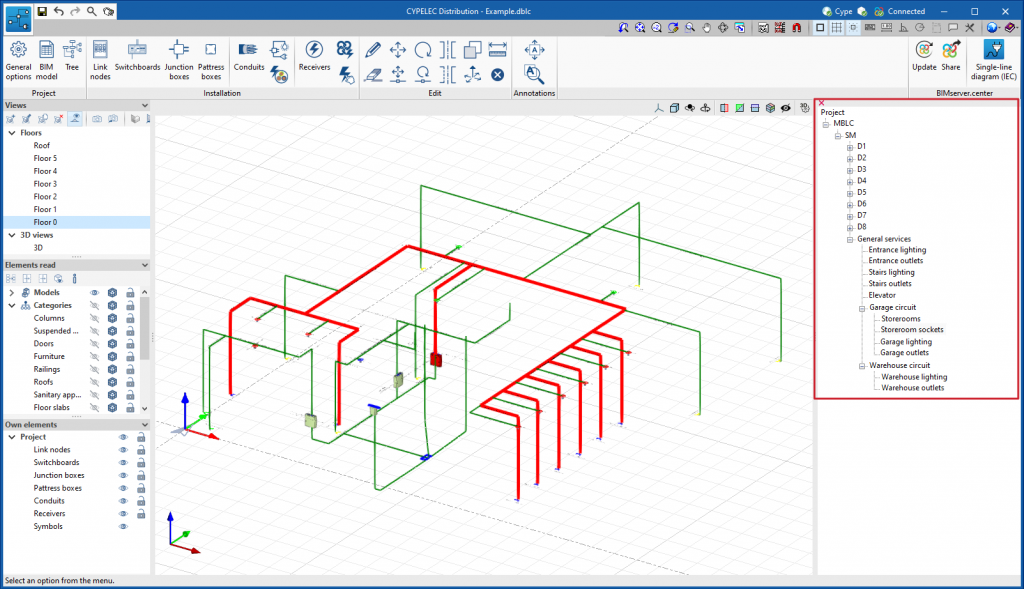Viewport: 1024px width, 589px height.
Task: Collapse the Floors group in Views
Action: 12,132
